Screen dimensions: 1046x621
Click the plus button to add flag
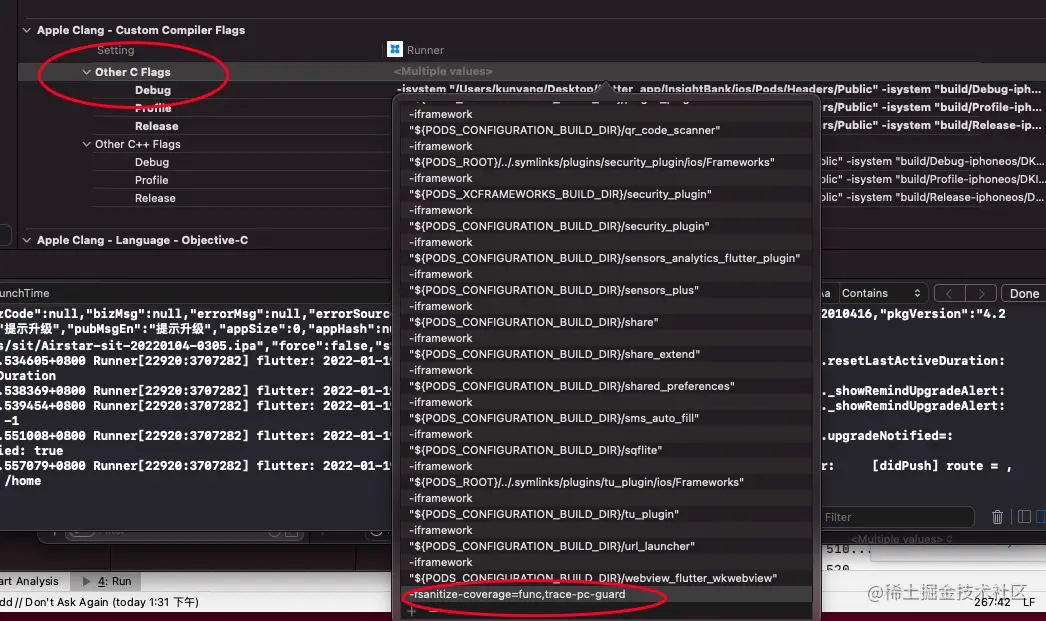412,611
